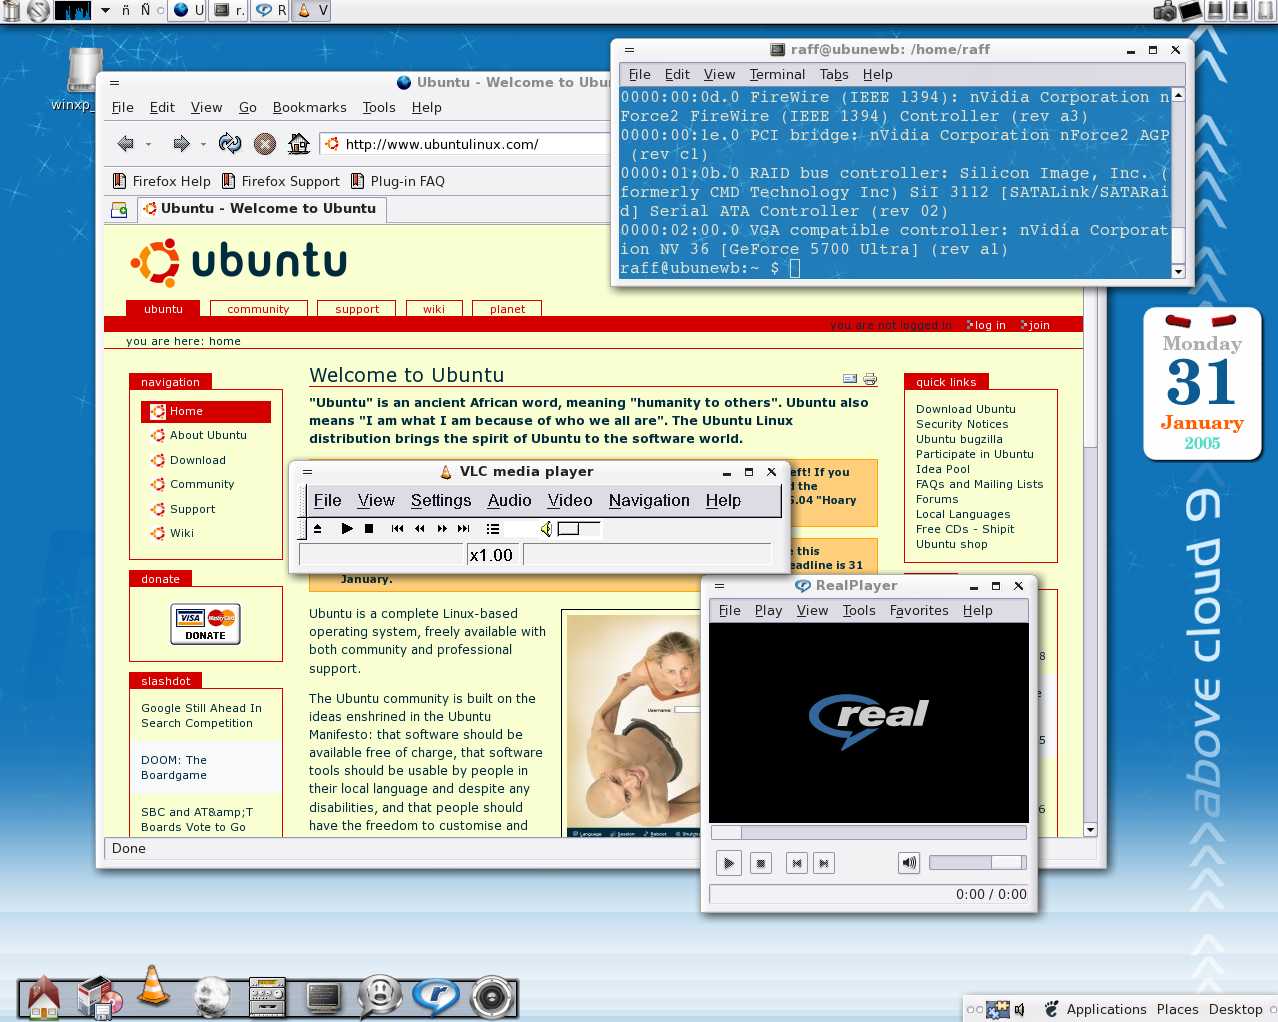Go to Firefox home page

[299, 144]
